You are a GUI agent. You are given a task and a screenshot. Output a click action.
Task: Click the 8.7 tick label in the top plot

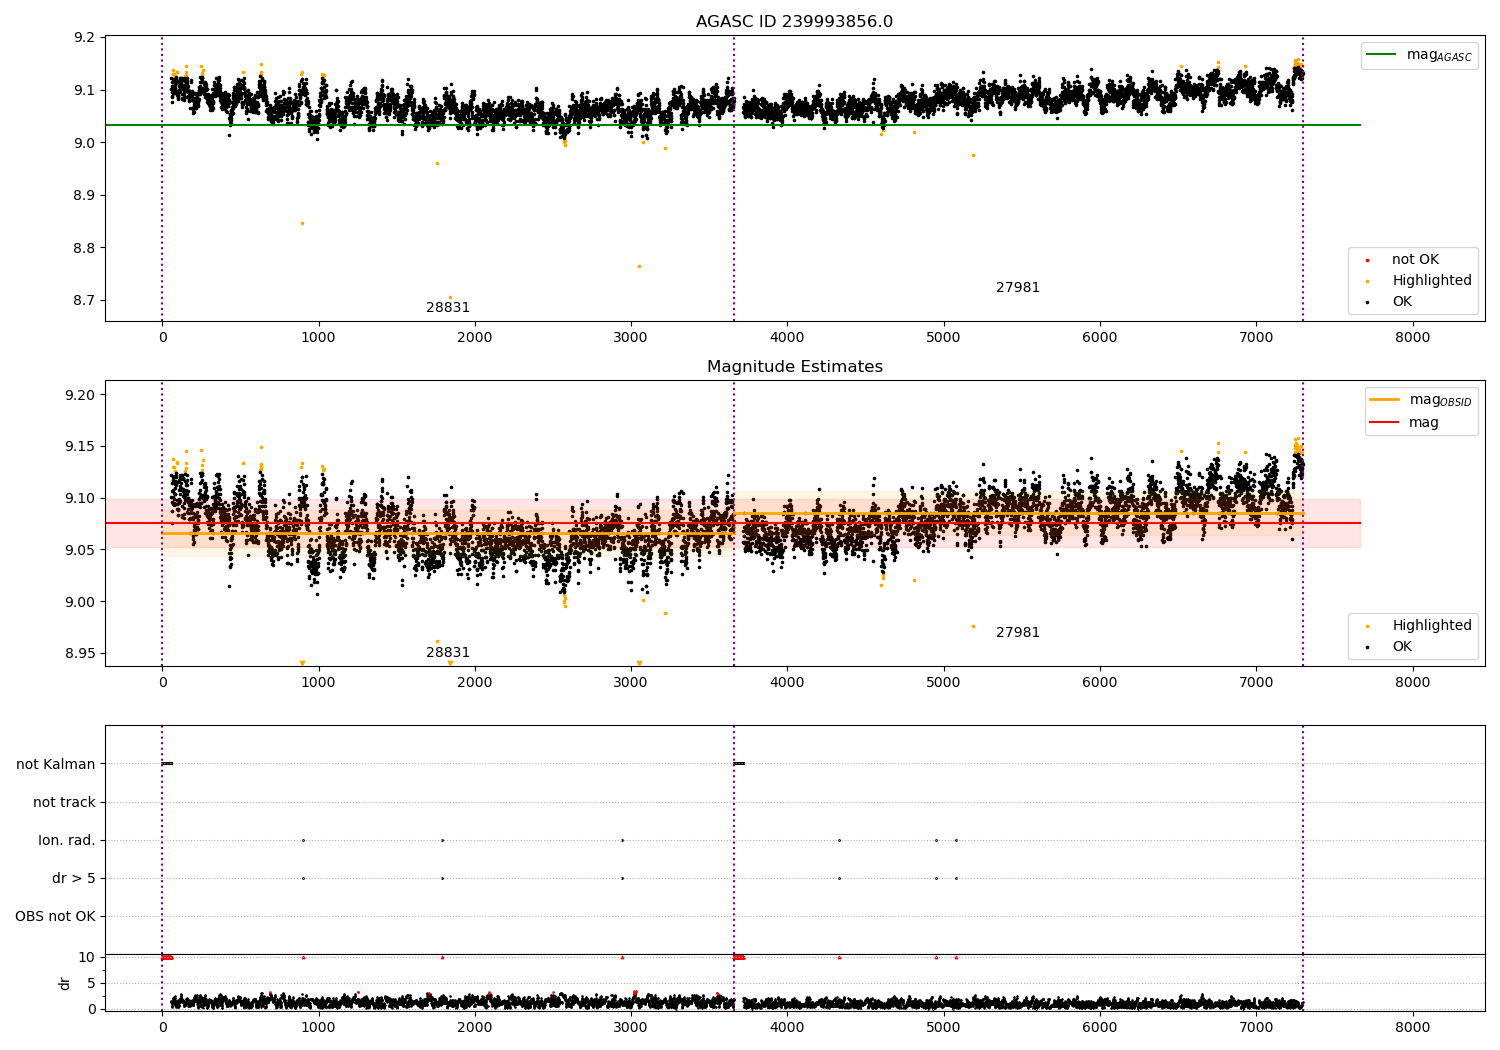click(84, 301)
